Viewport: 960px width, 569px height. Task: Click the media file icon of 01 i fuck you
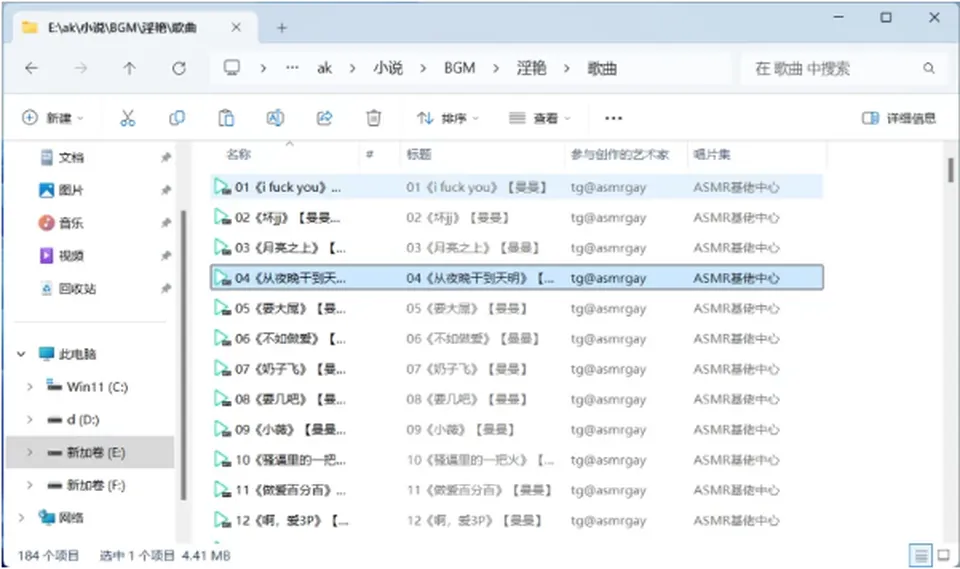[x=222, y=186]
